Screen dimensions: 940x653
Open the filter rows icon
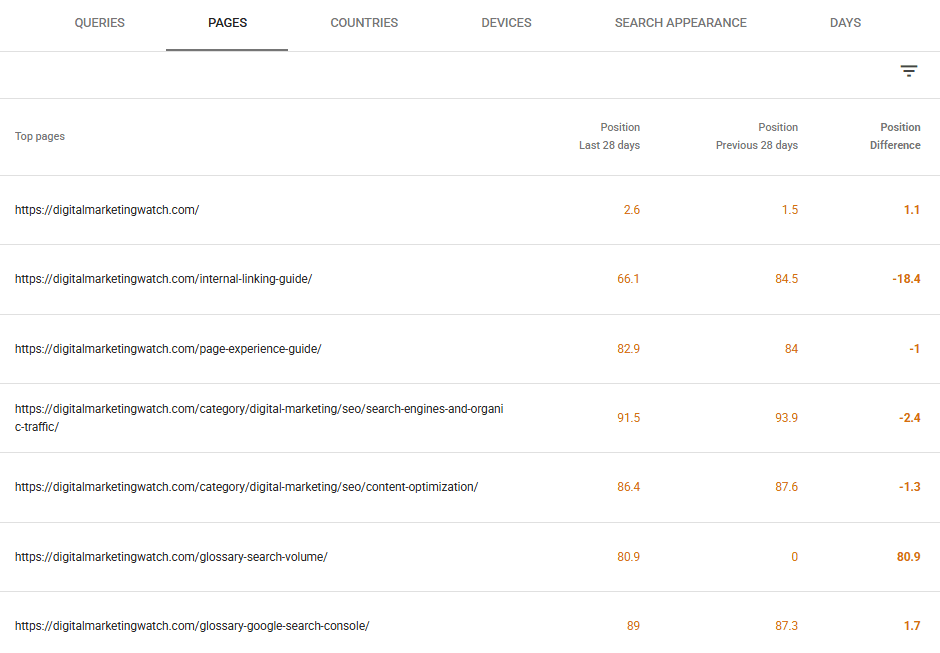click(909, 71)
